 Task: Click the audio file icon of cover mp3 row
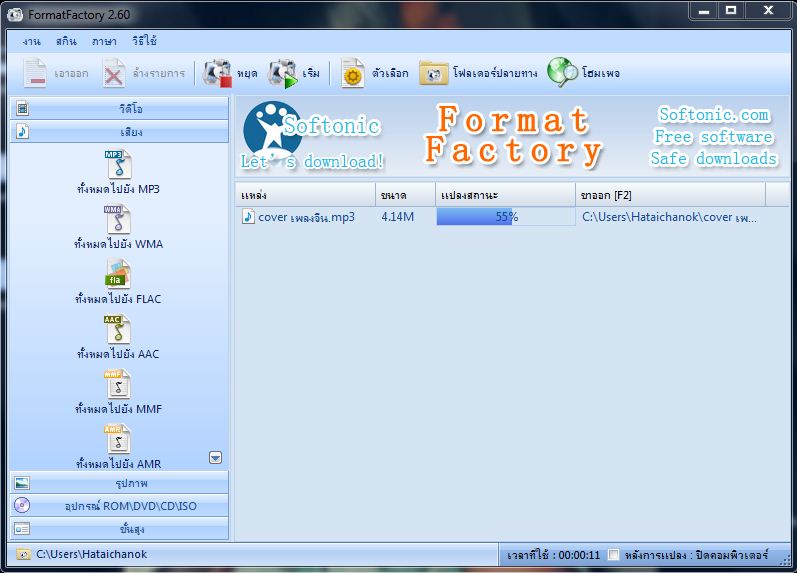248,217
